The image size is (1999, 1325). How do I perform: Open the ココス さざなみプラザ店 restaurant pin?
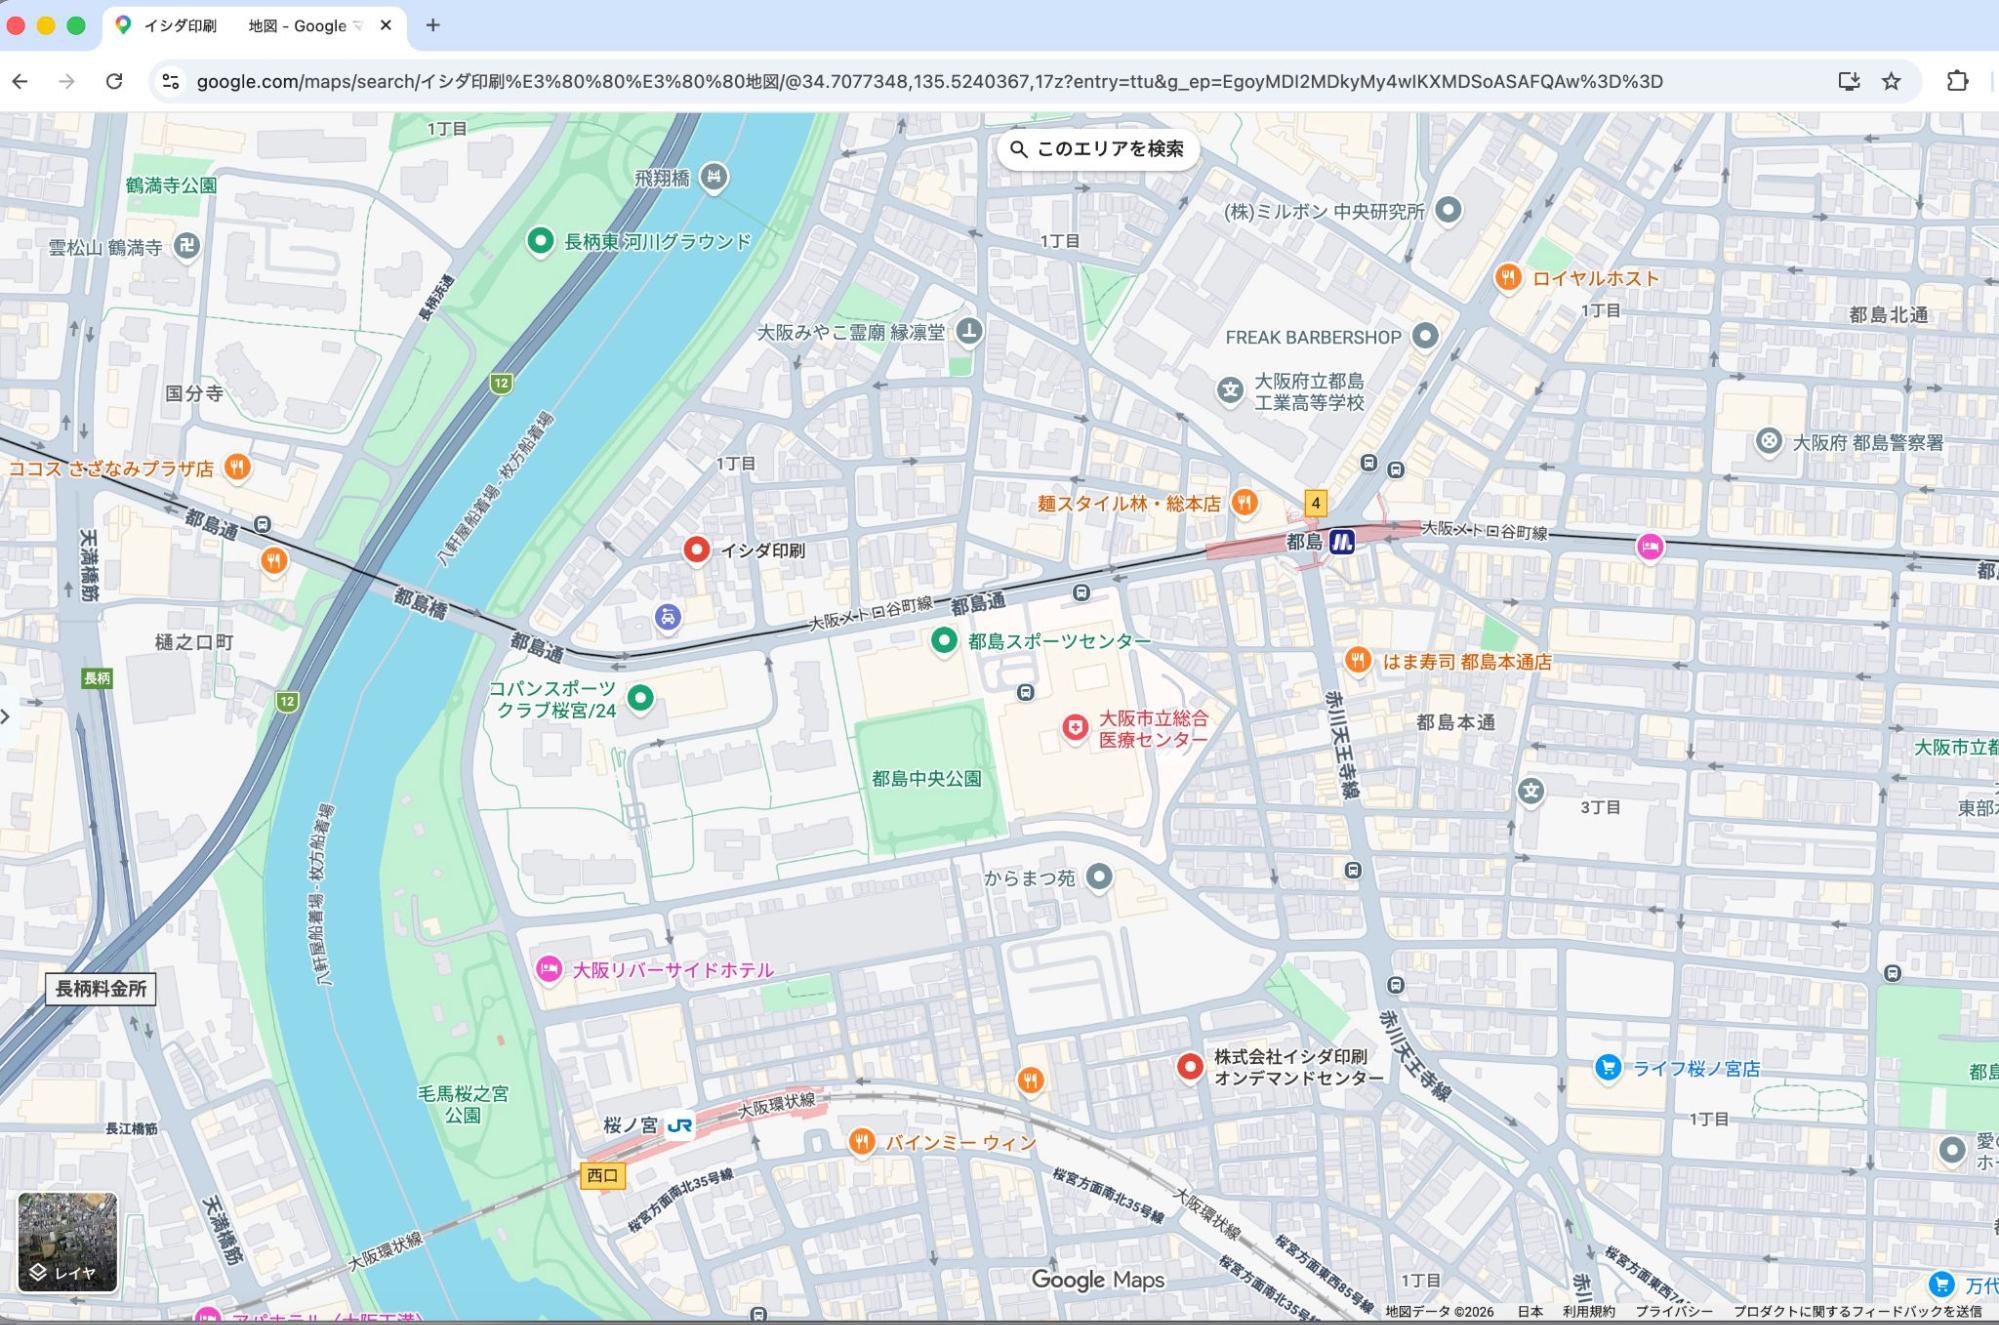point(236,466)
